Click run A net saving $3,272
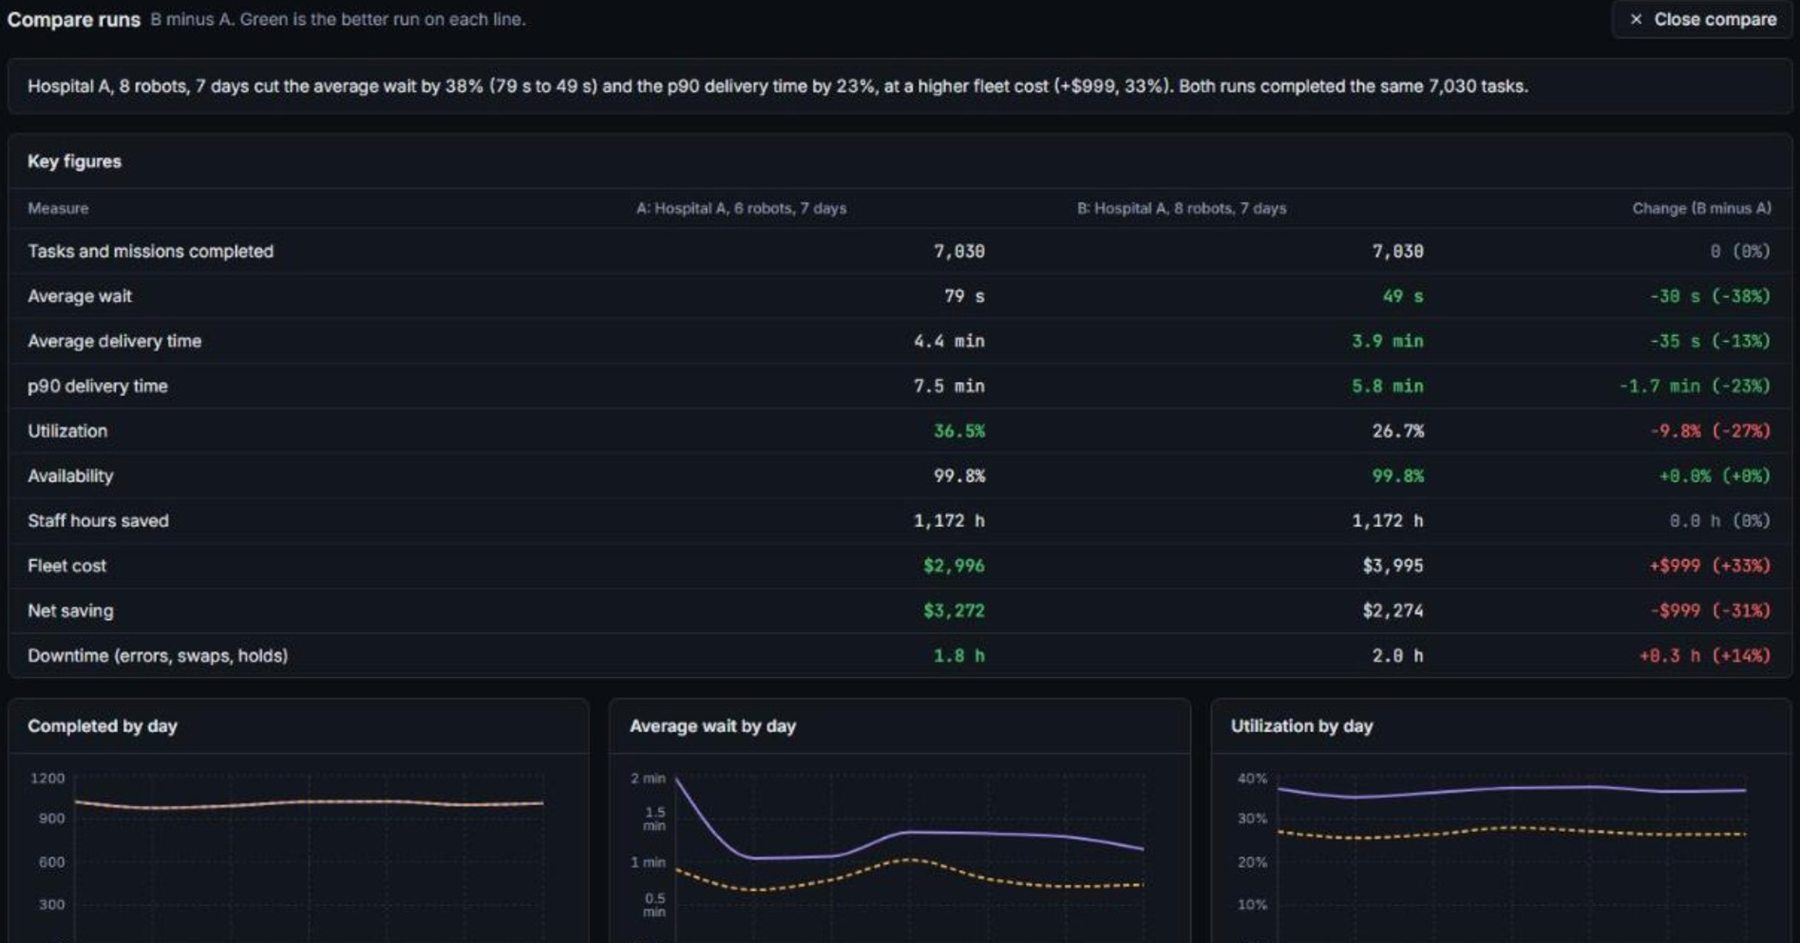The width and height of the screenshot is (1800, 943). 954,611
